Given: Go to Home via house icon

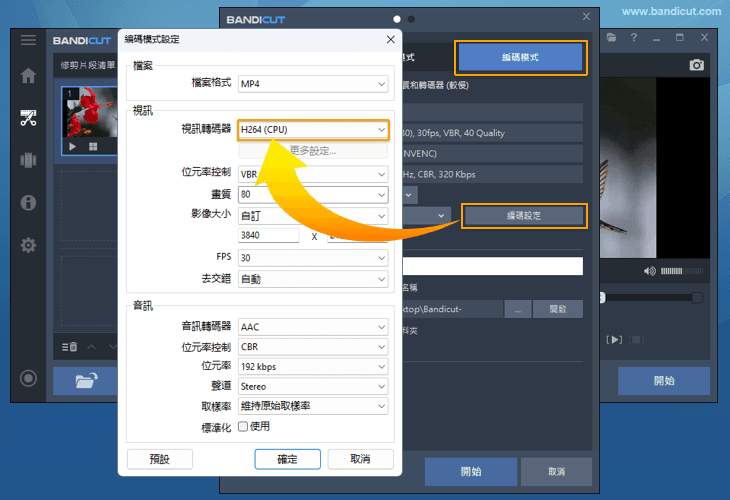Looking at the screenshot, I should click(28, 75).
